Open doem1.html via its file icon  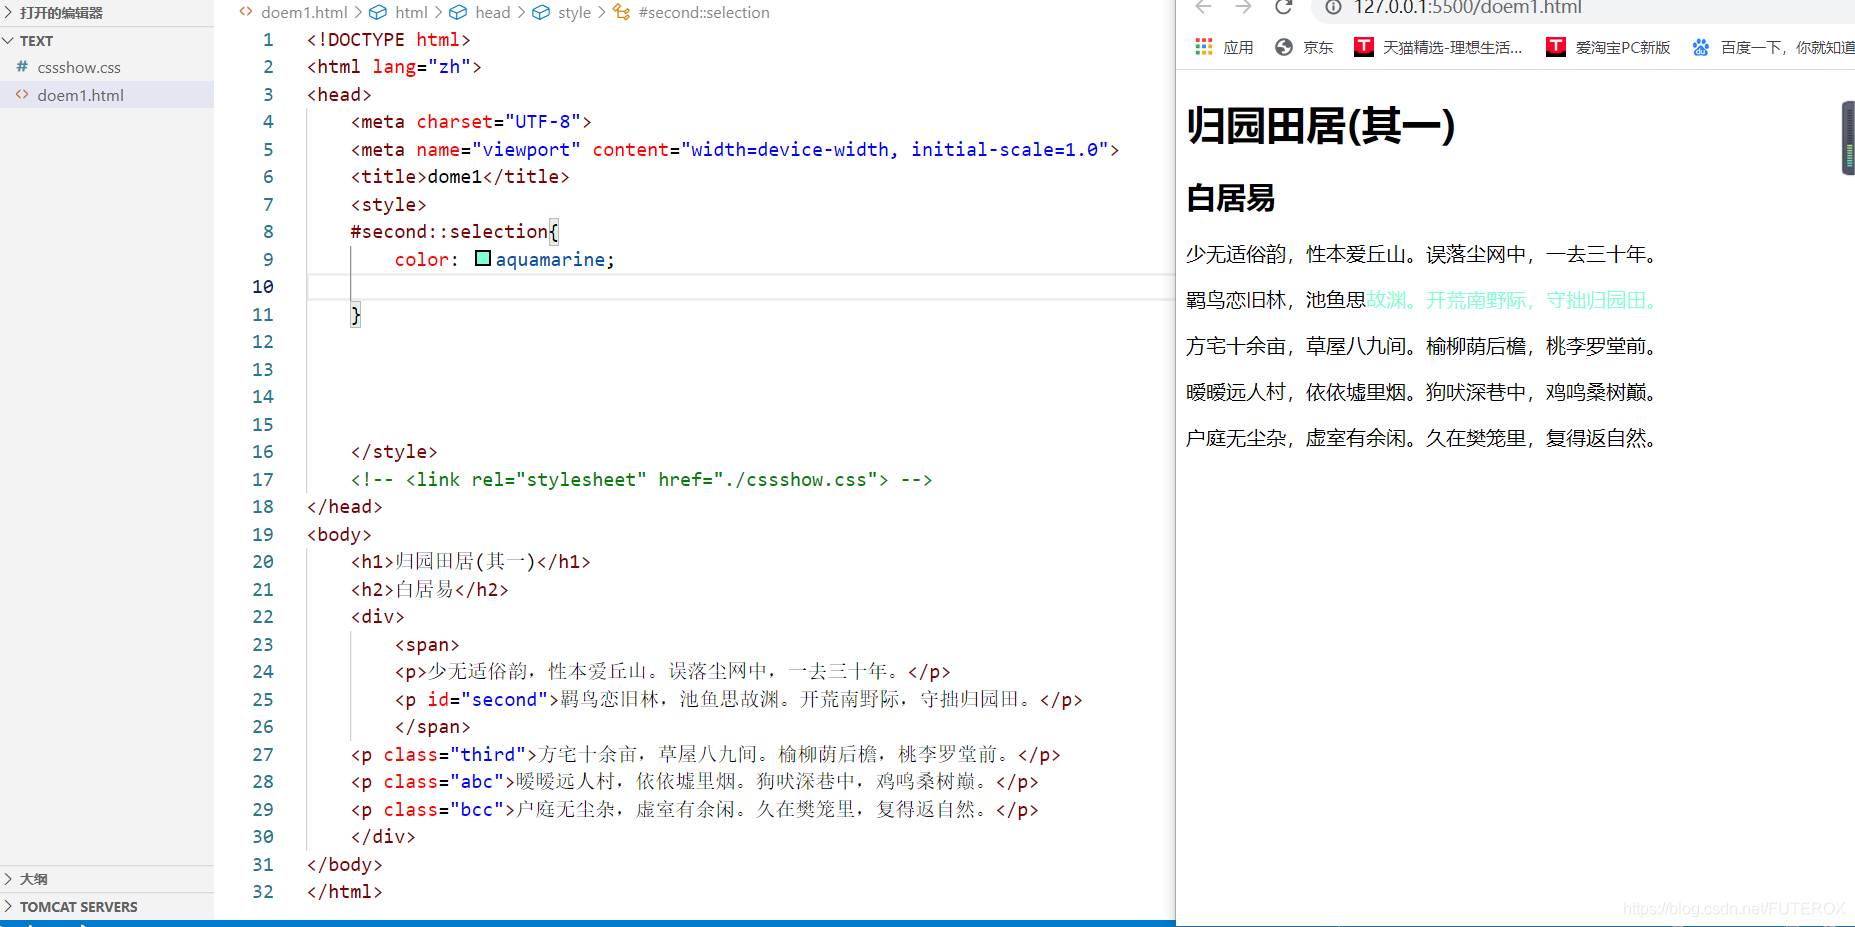pyautogui.click(x=22, y=95)
